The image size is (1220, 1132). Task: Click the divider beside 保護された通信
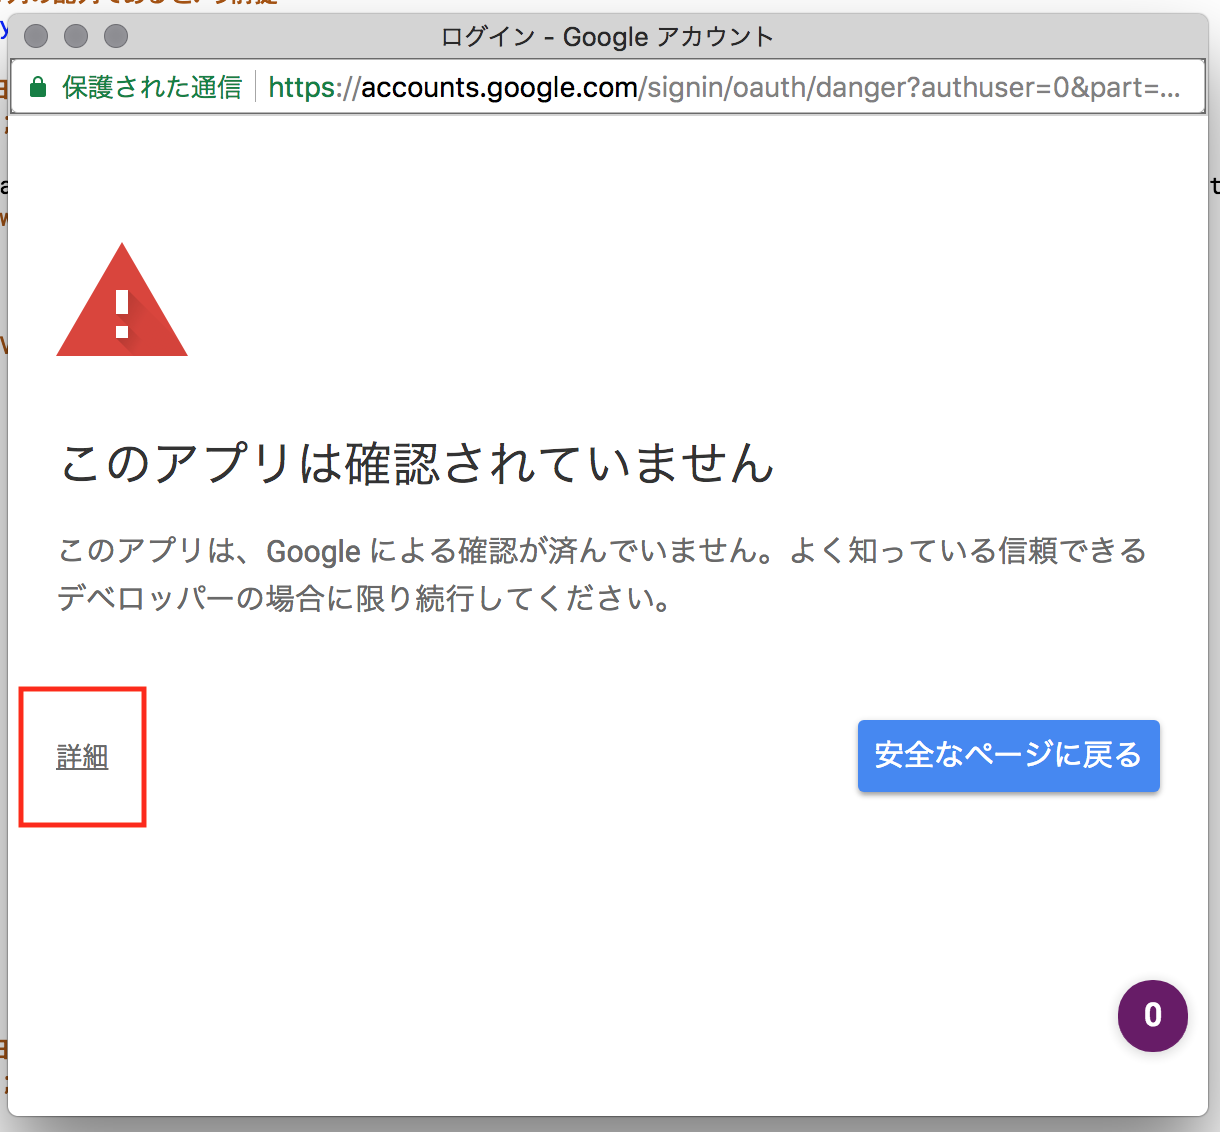tap(256, 88)
